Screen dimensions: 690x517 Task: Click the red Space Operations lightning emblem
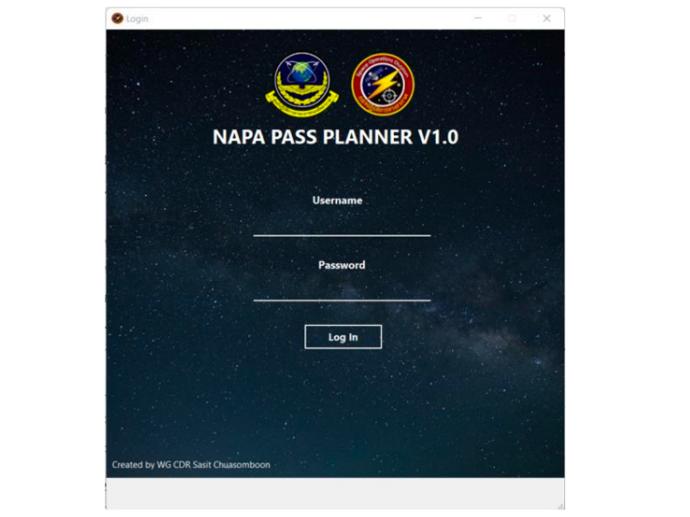click(382, 84)
